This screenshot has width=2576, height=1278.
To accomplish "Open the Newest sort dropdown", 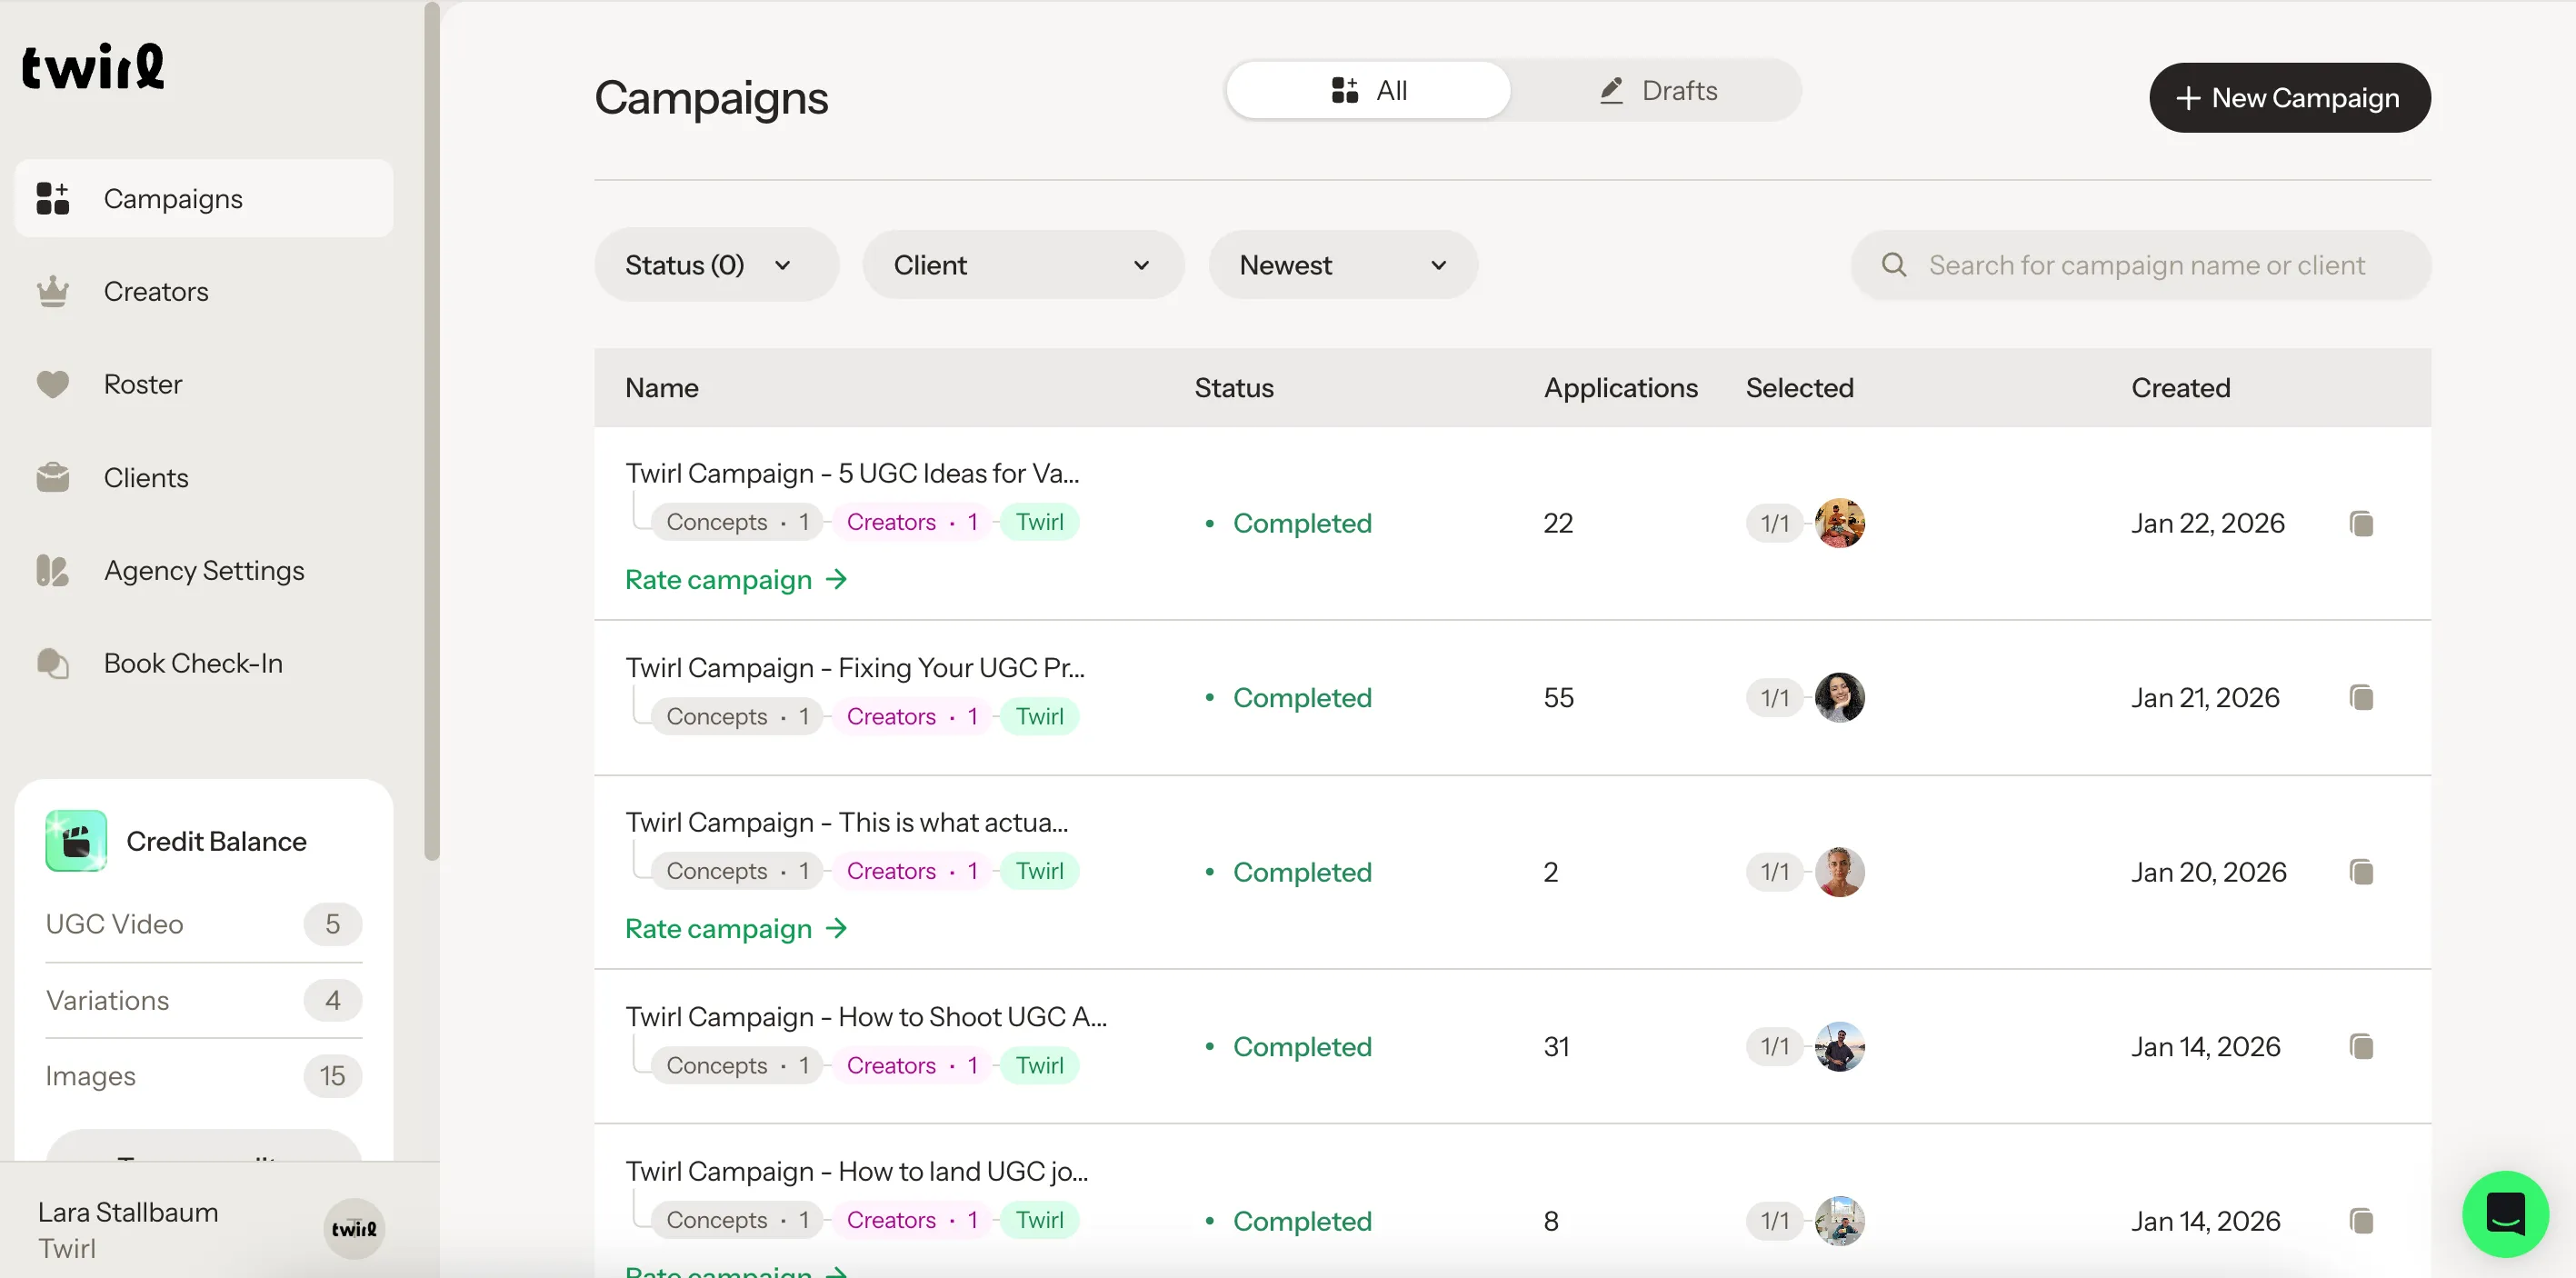I will tap(1342, 265).
